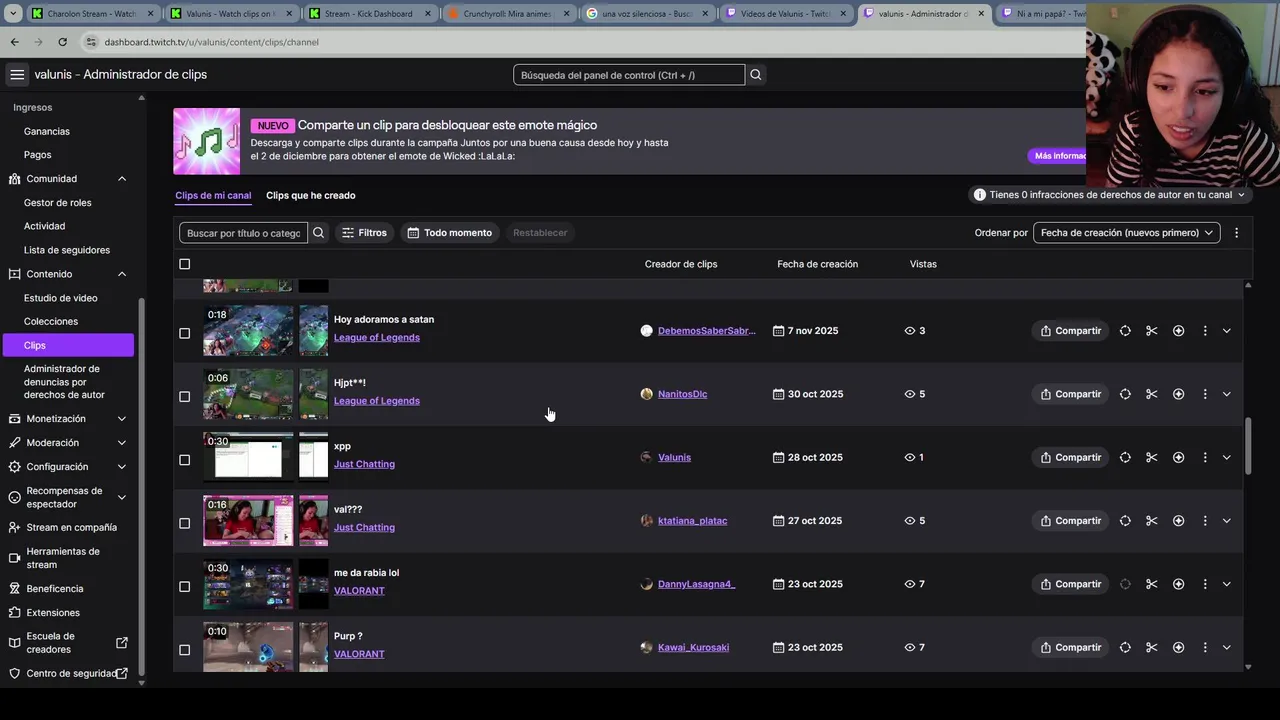The height and width of the screenshot is (720, 1280).
Task: Click the clip list vertical scrollbar
Action: pos(1248,445)
